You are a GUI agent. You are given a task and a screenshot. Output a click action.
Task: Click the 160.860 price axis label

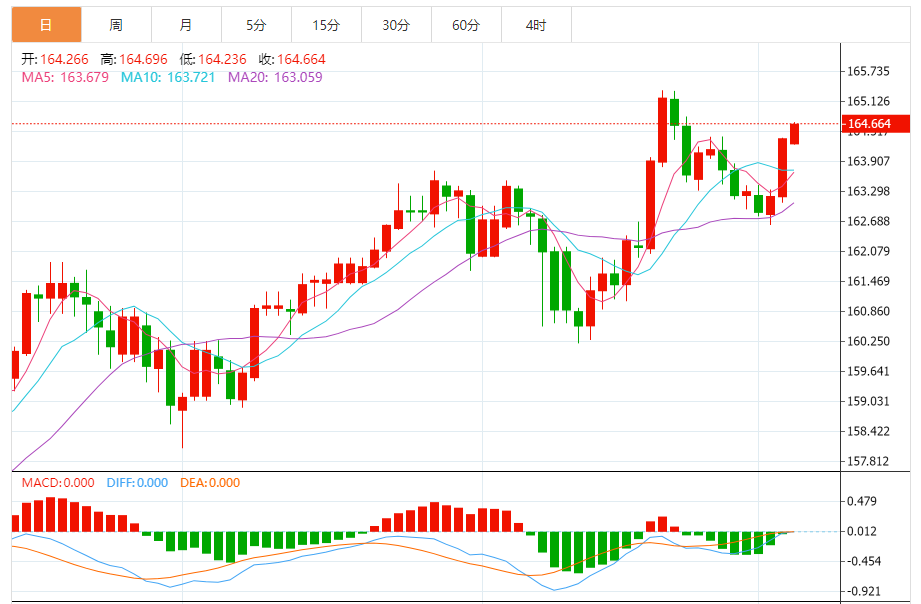click(x=868, y=311)
